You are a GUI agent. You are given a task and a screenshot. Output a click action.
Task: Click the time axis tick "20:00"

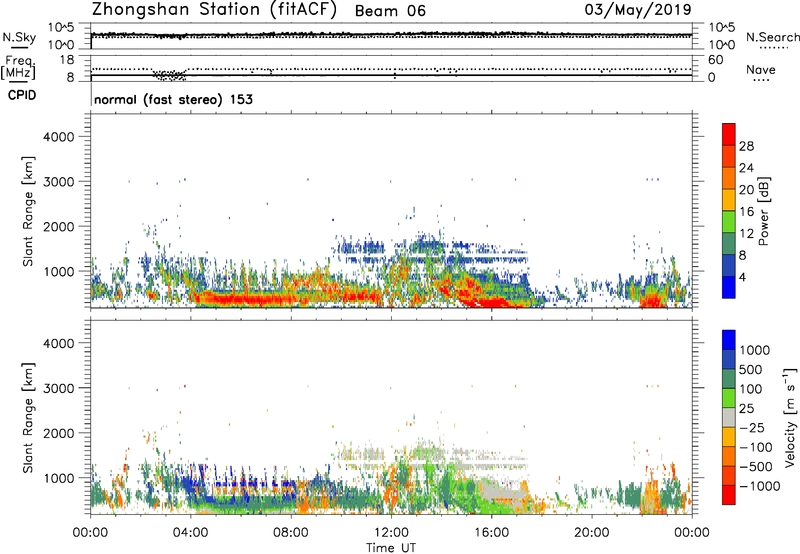point(591,533)
